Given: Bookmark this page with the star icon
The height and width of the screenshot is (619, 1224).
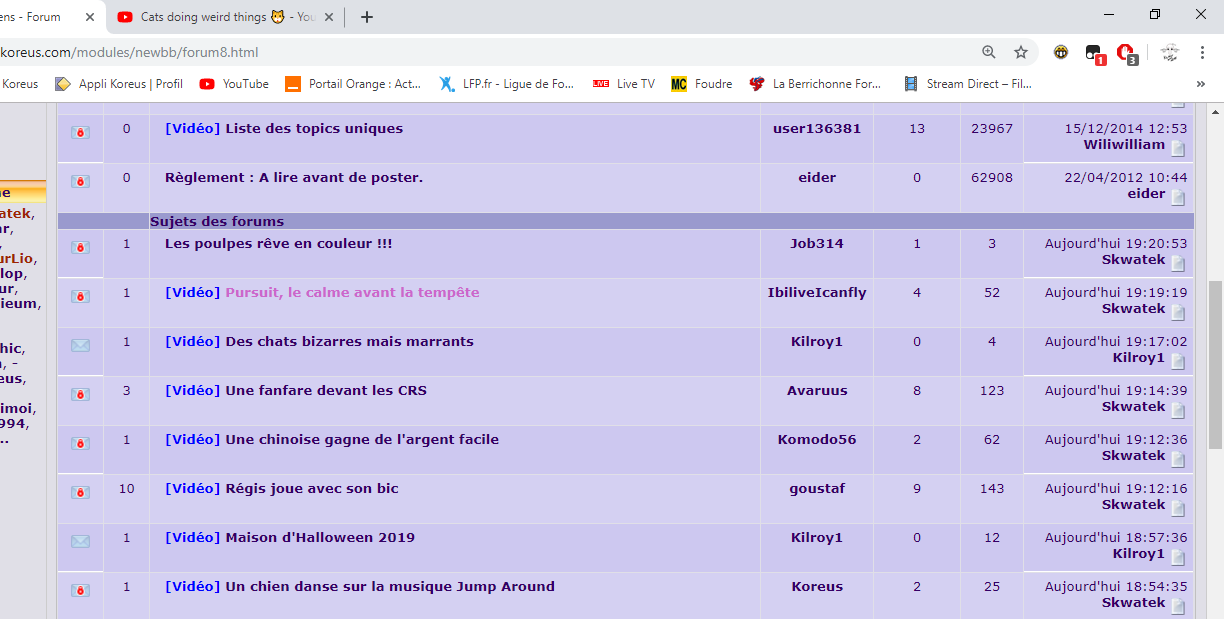Looking at the screenshot, I should [1020, 52].
